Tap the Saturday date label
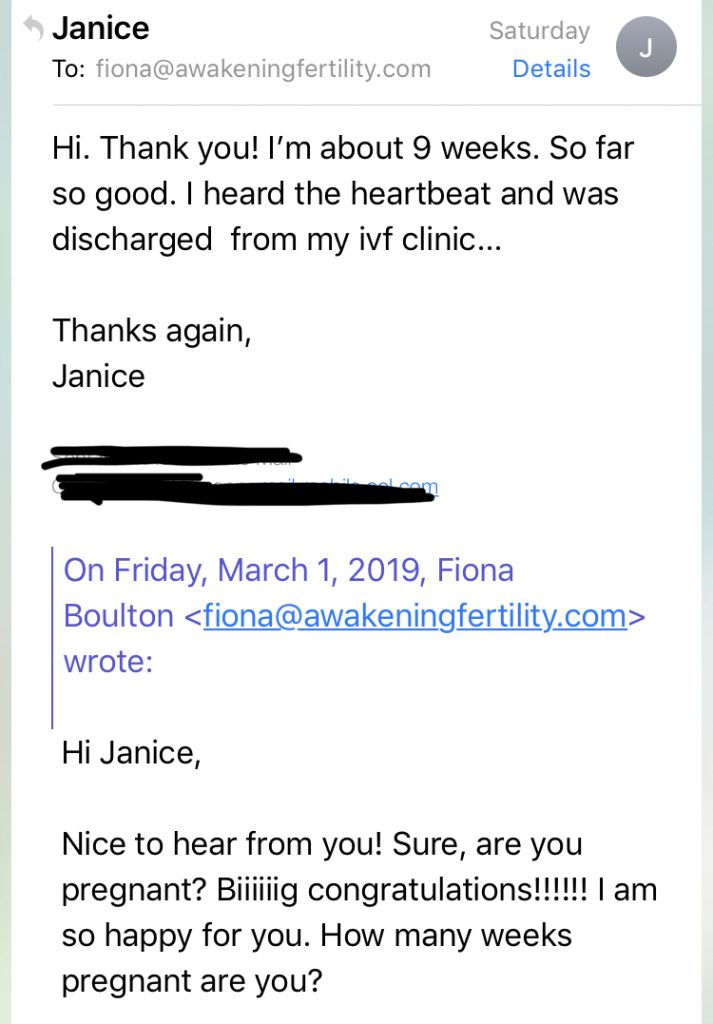The height and width of the screenshot is (1024, 713). pyautogui.click(x=539, y=31)
